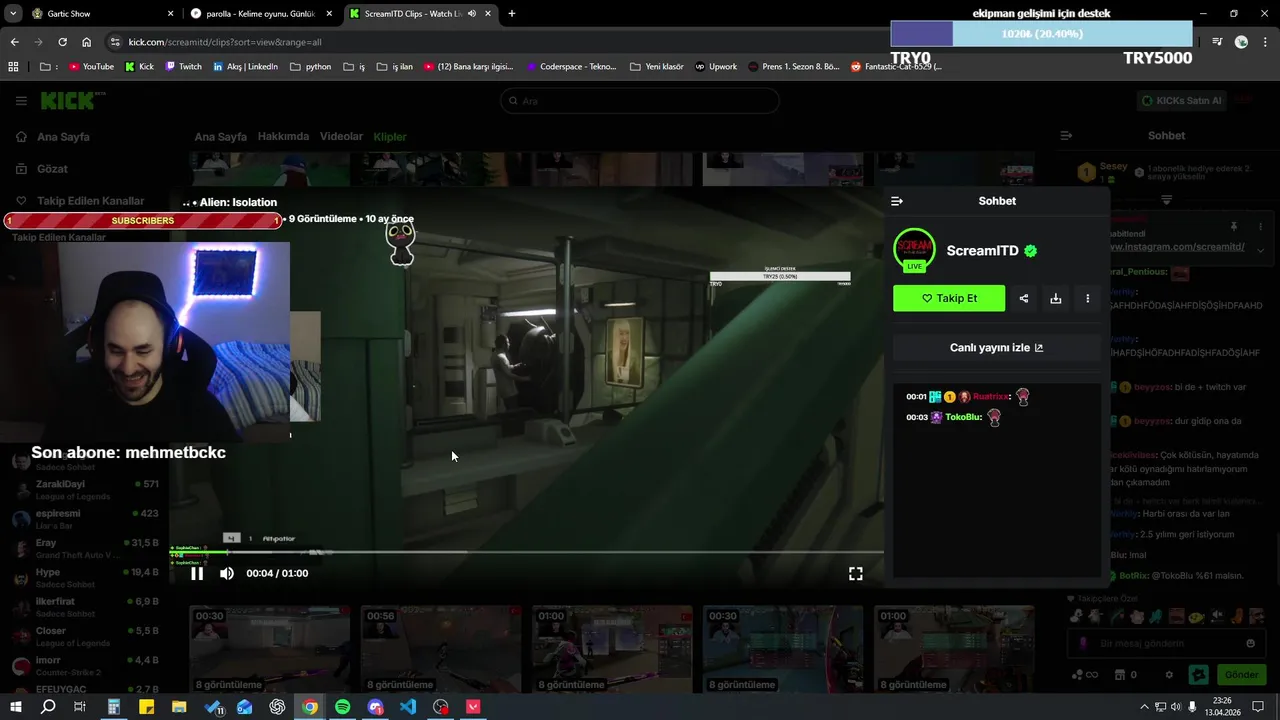
Task: Click the KICK logo
Action: coord(68,101)
